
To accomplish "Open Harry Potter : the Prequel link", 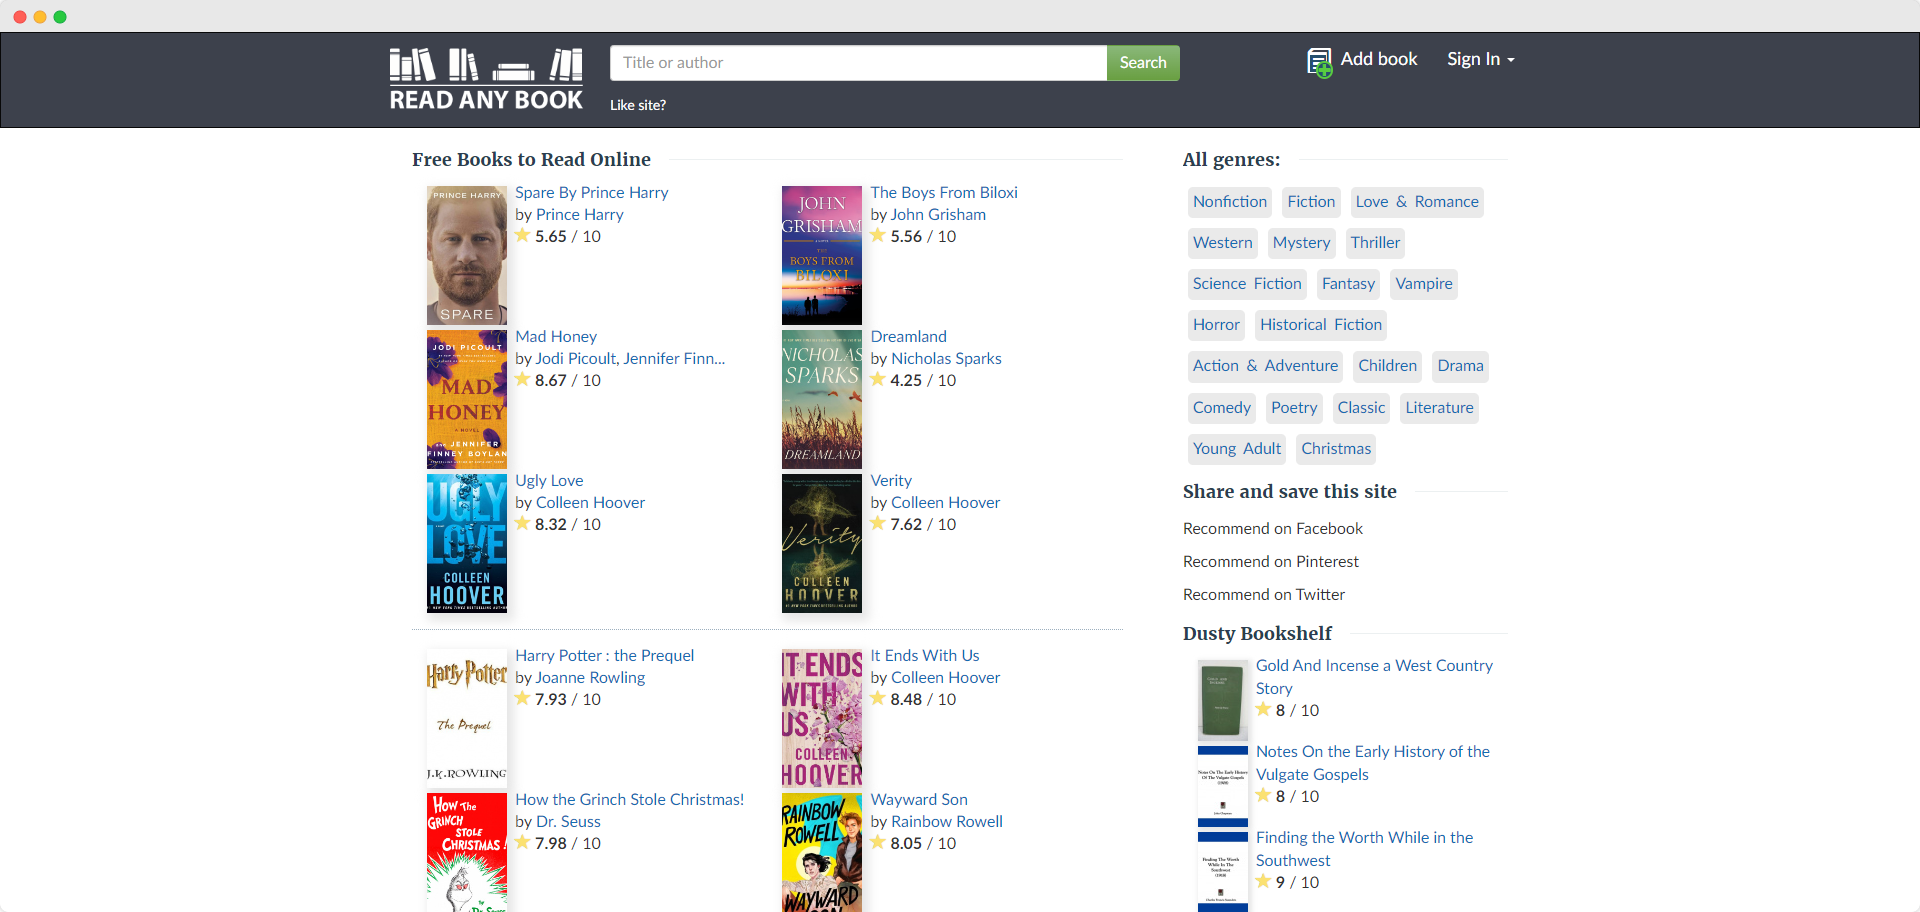I will 604,656.
